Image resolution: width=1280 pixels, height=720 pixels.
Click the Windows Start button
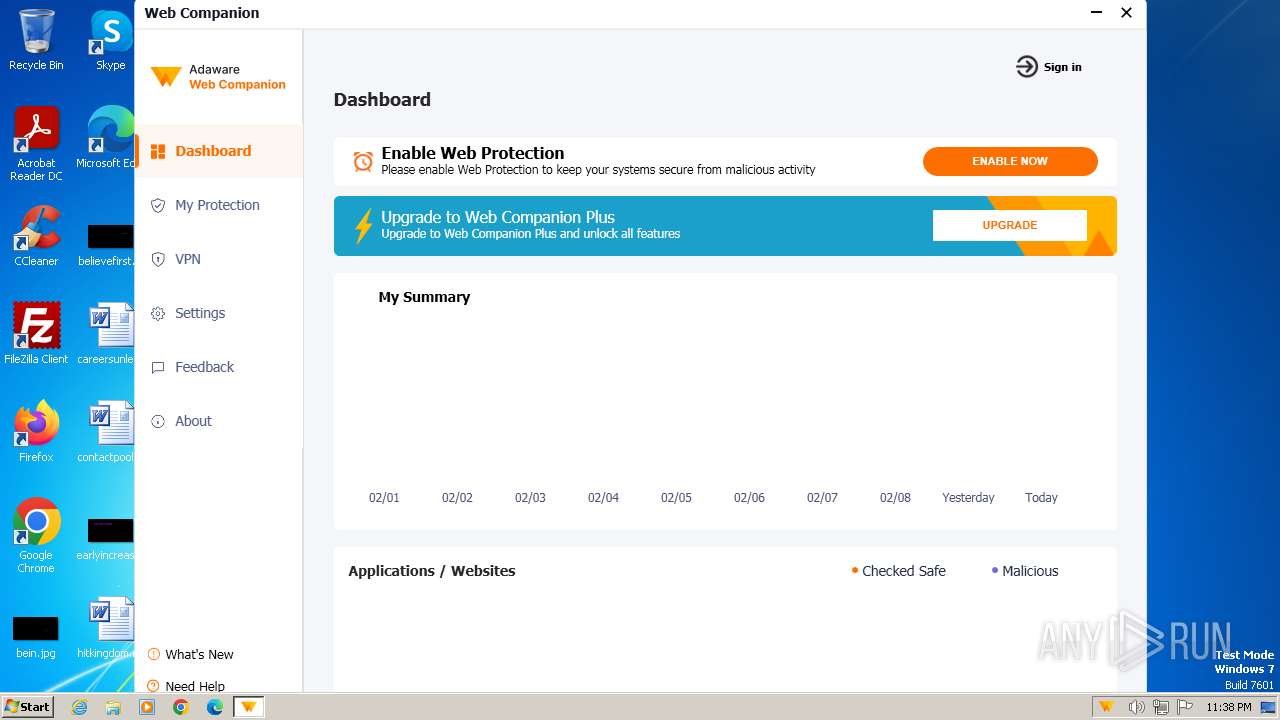28,706
